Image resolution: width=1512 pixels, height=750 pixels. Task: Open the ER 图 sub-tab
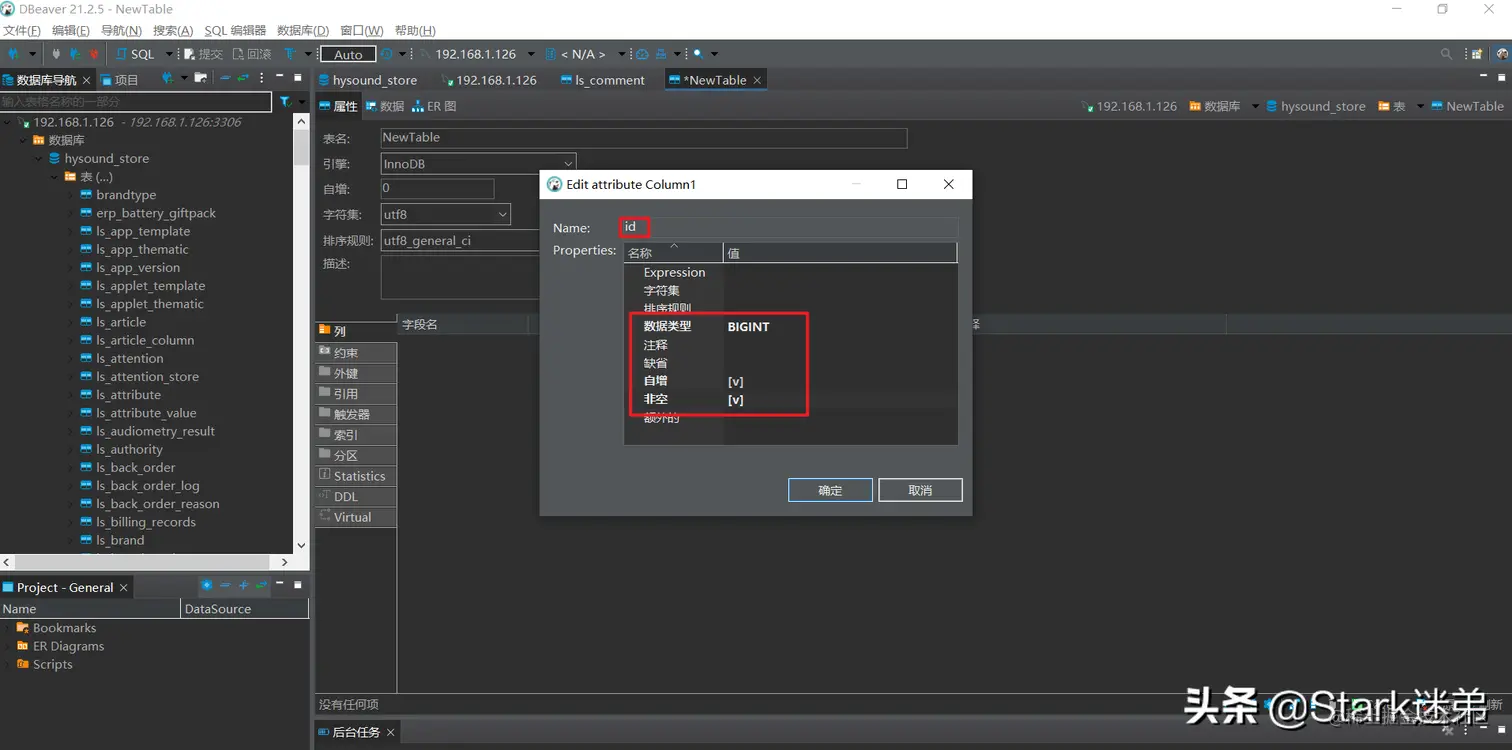tap(434, 106)
